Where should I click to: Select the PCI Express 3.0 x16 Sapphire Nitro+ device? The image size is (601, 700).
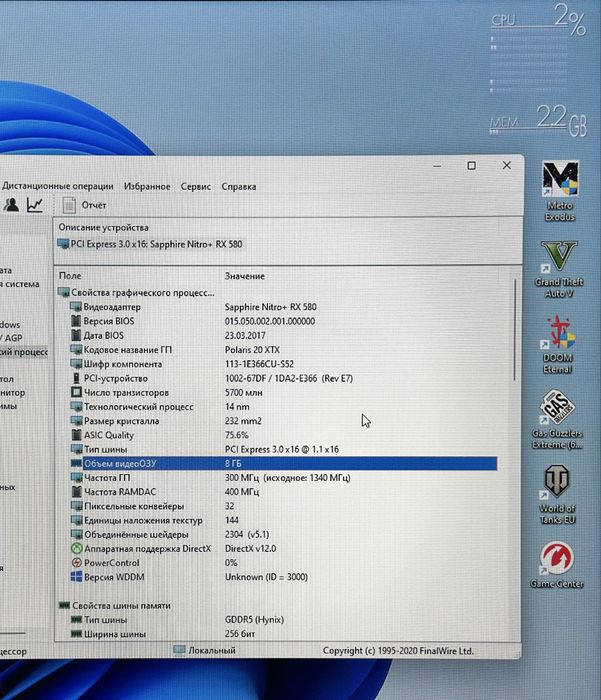(x=150, y=244)
